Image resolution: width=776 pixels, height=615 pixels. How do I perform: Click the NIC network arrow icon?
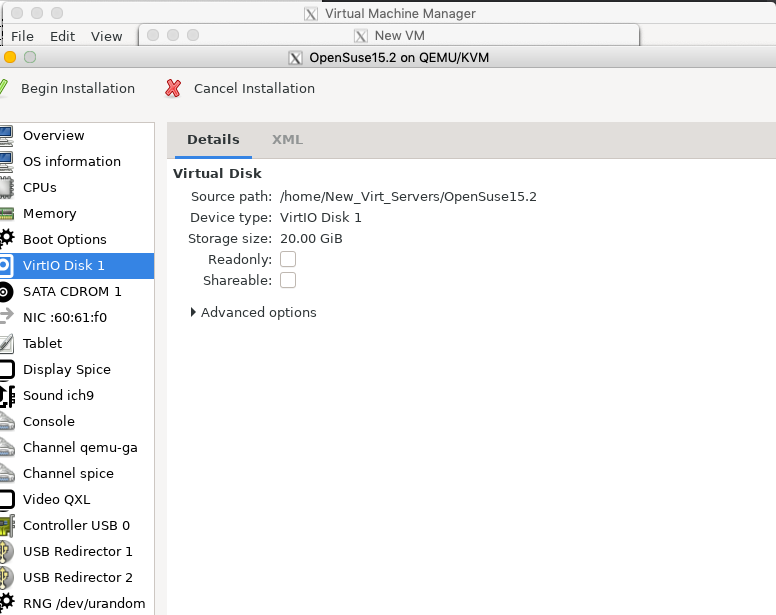coord(6,317)
